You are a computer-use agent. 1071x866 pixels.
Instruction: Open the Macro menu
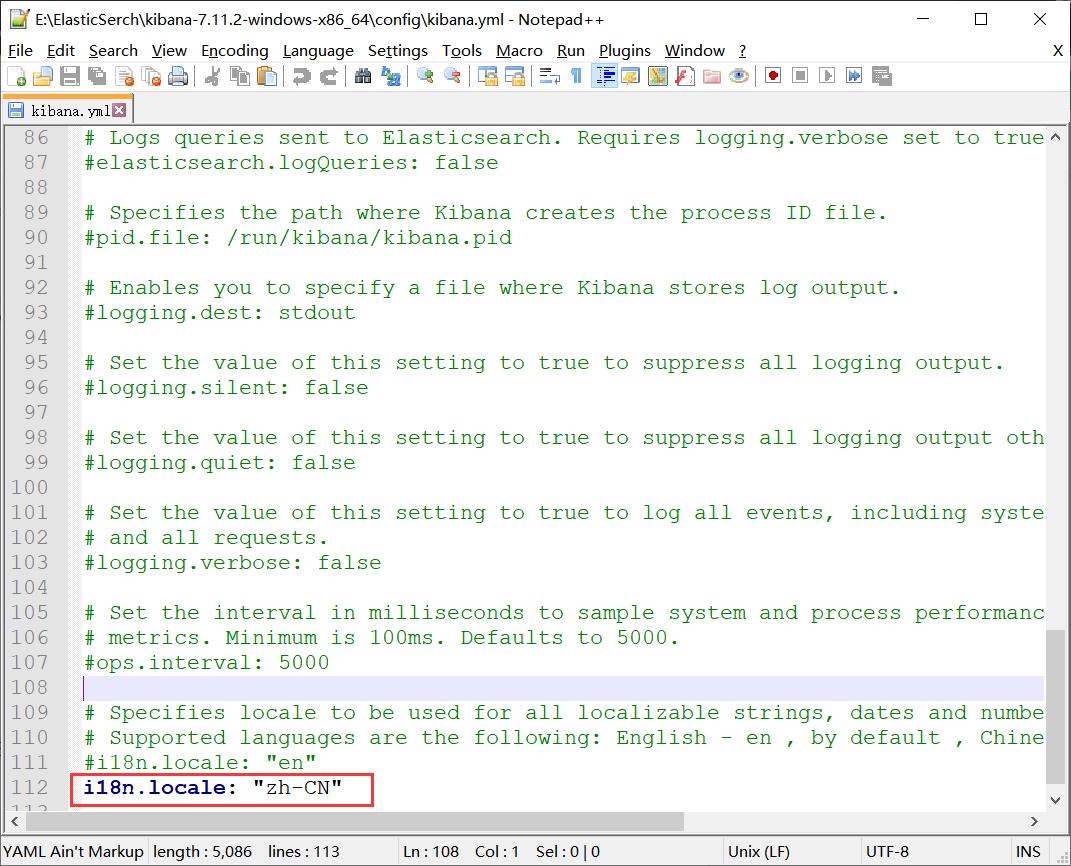coord(519,51)
